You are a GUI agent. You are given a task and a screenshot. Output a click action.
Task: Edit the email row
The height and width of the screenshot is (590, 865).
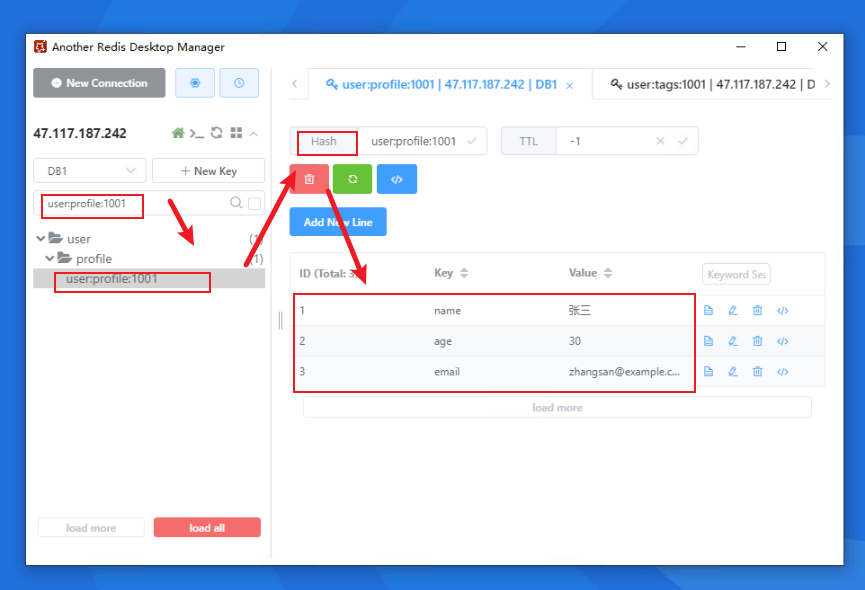click(x=733, y=372)
